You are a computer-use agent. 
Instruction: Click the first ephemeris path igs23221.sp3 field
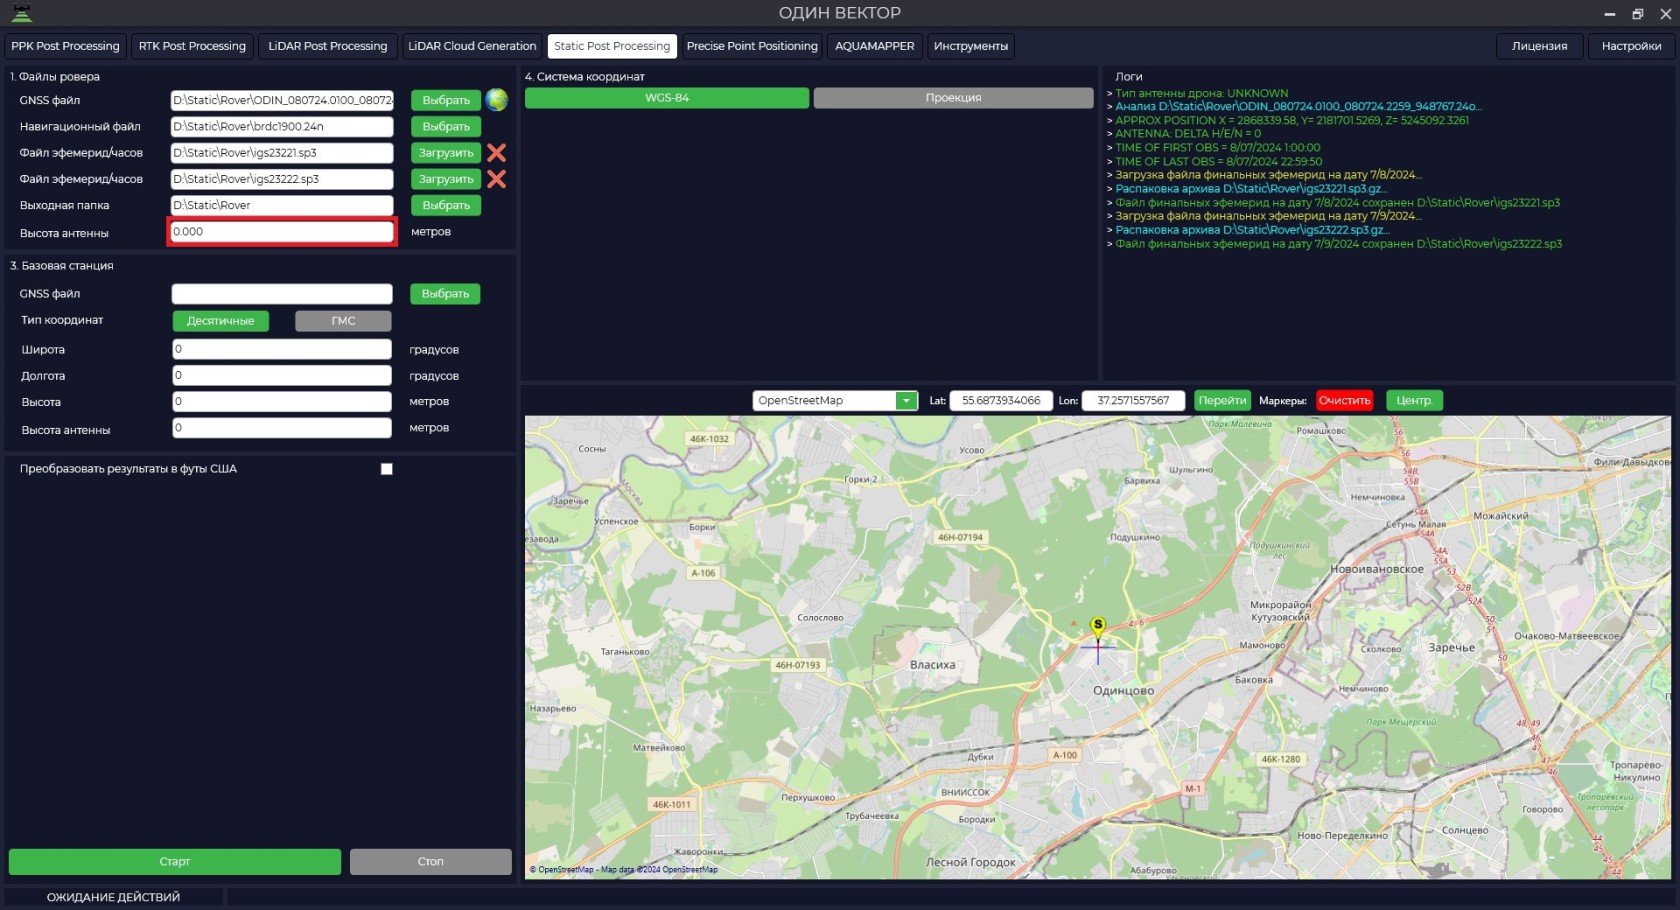click(x=282, y=153)
